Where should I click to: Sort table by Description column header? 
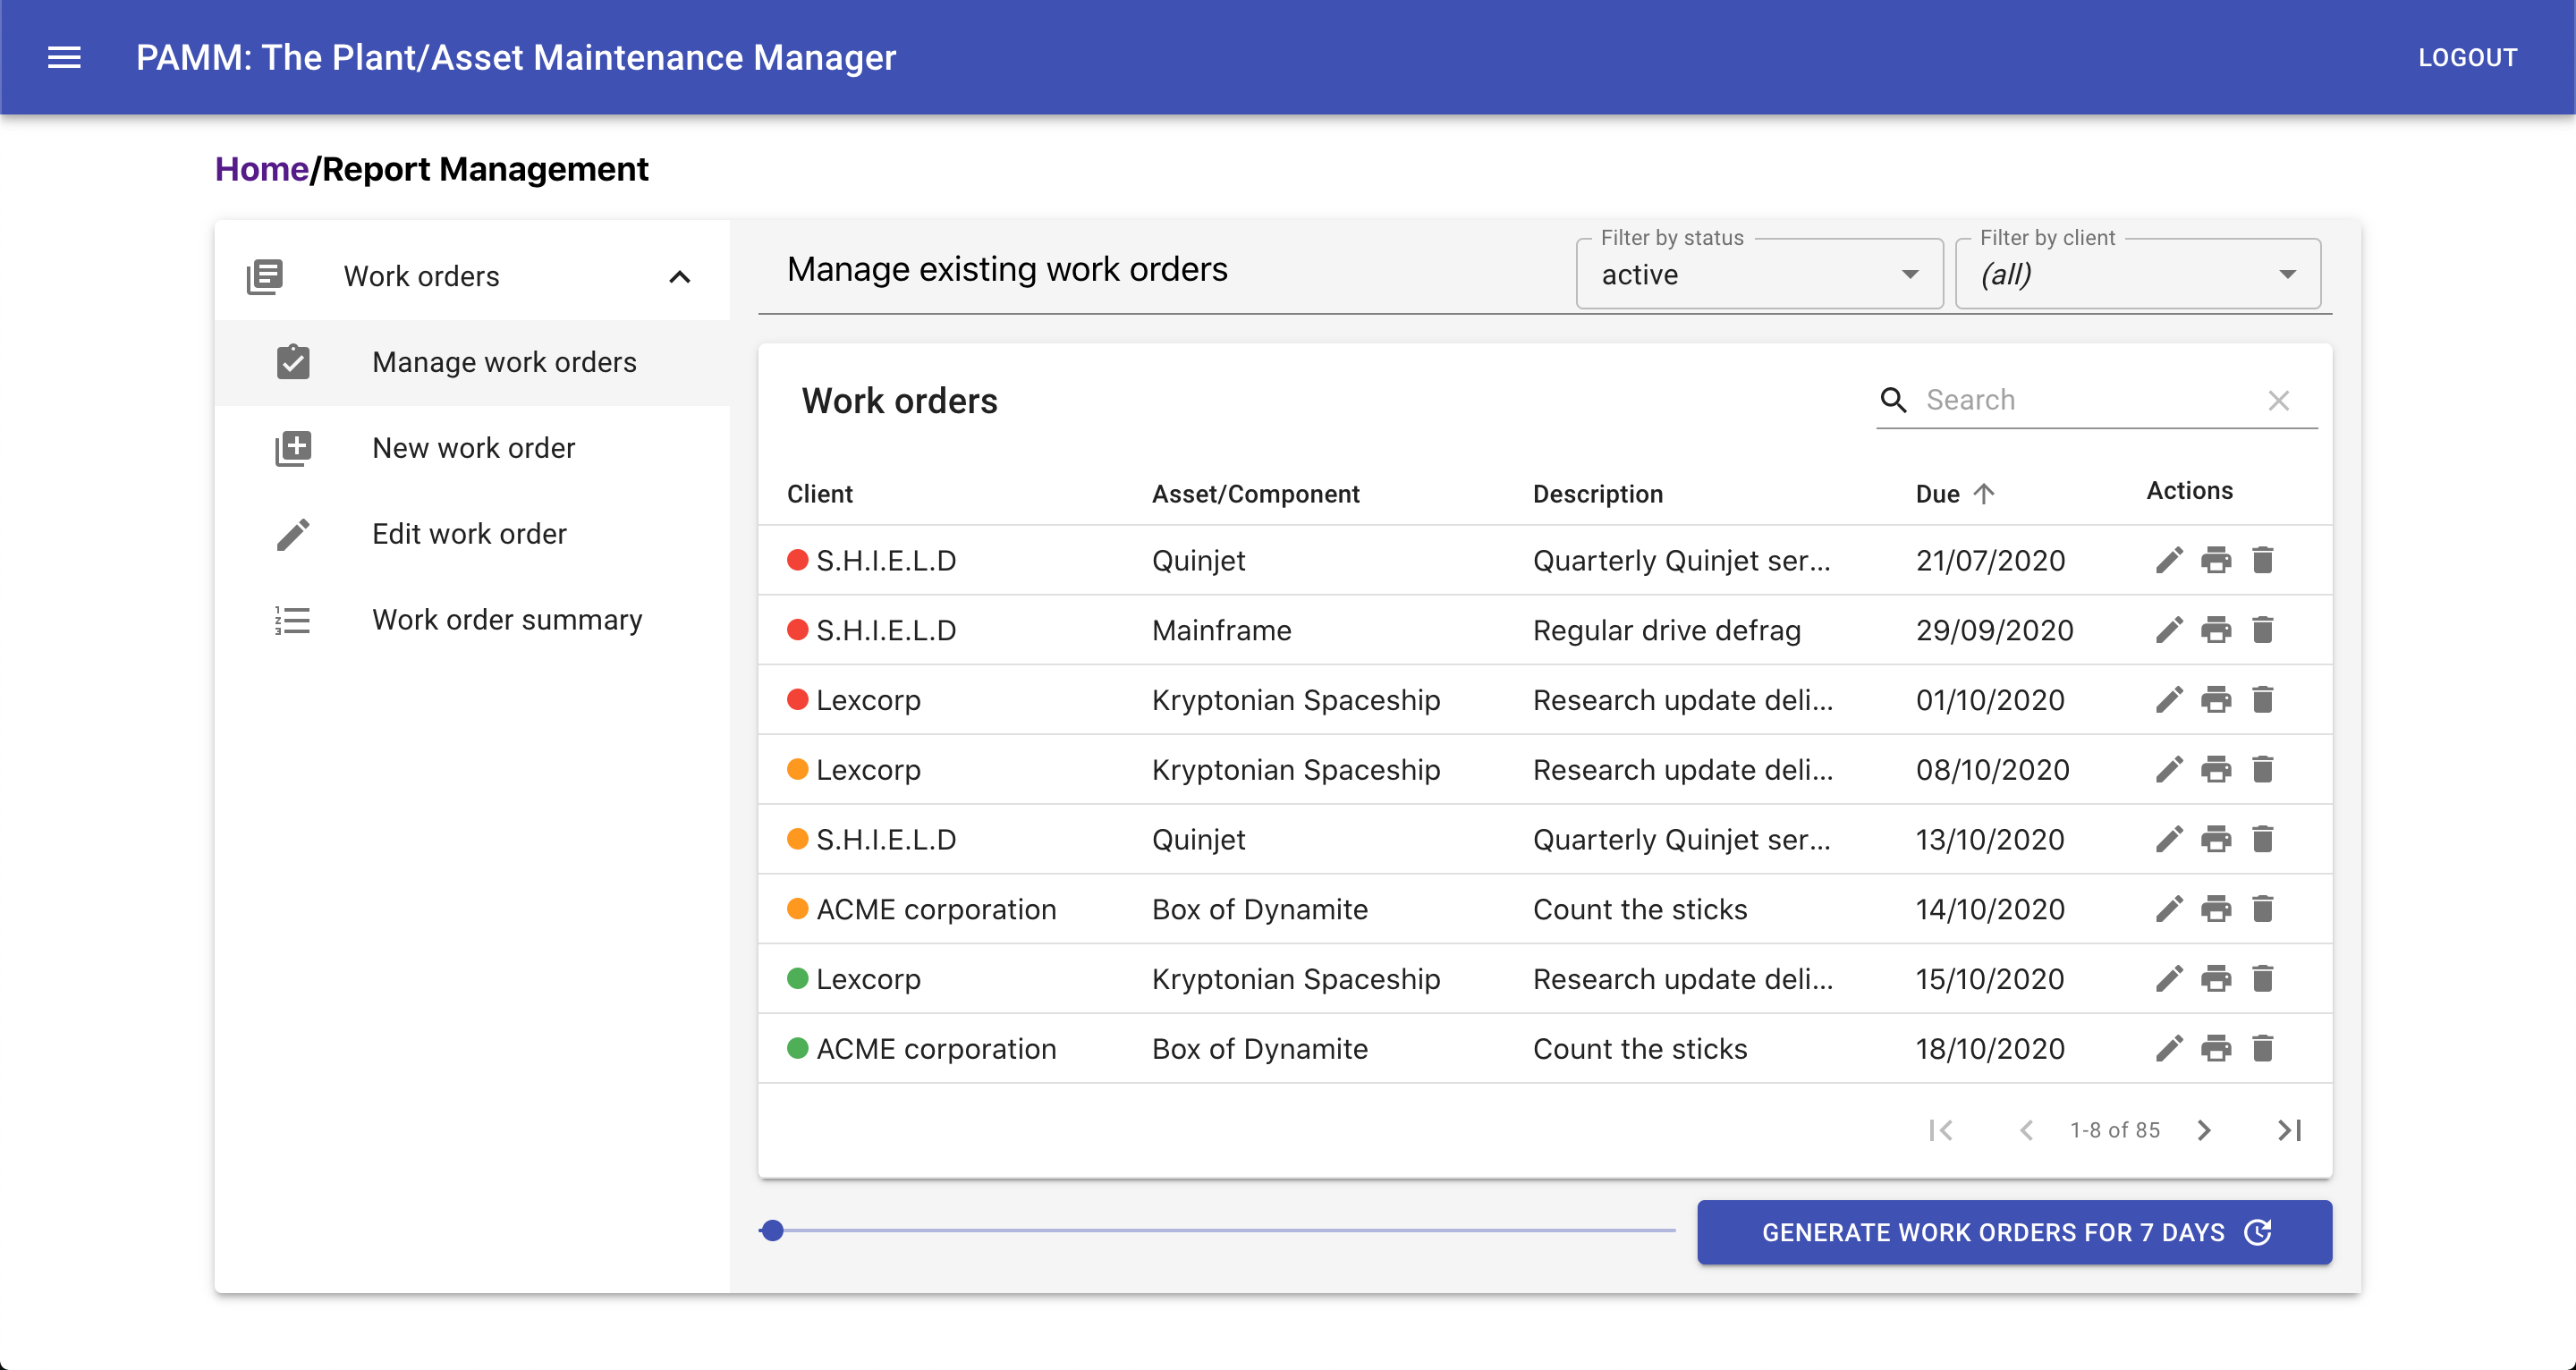(x=1597, y=494)
